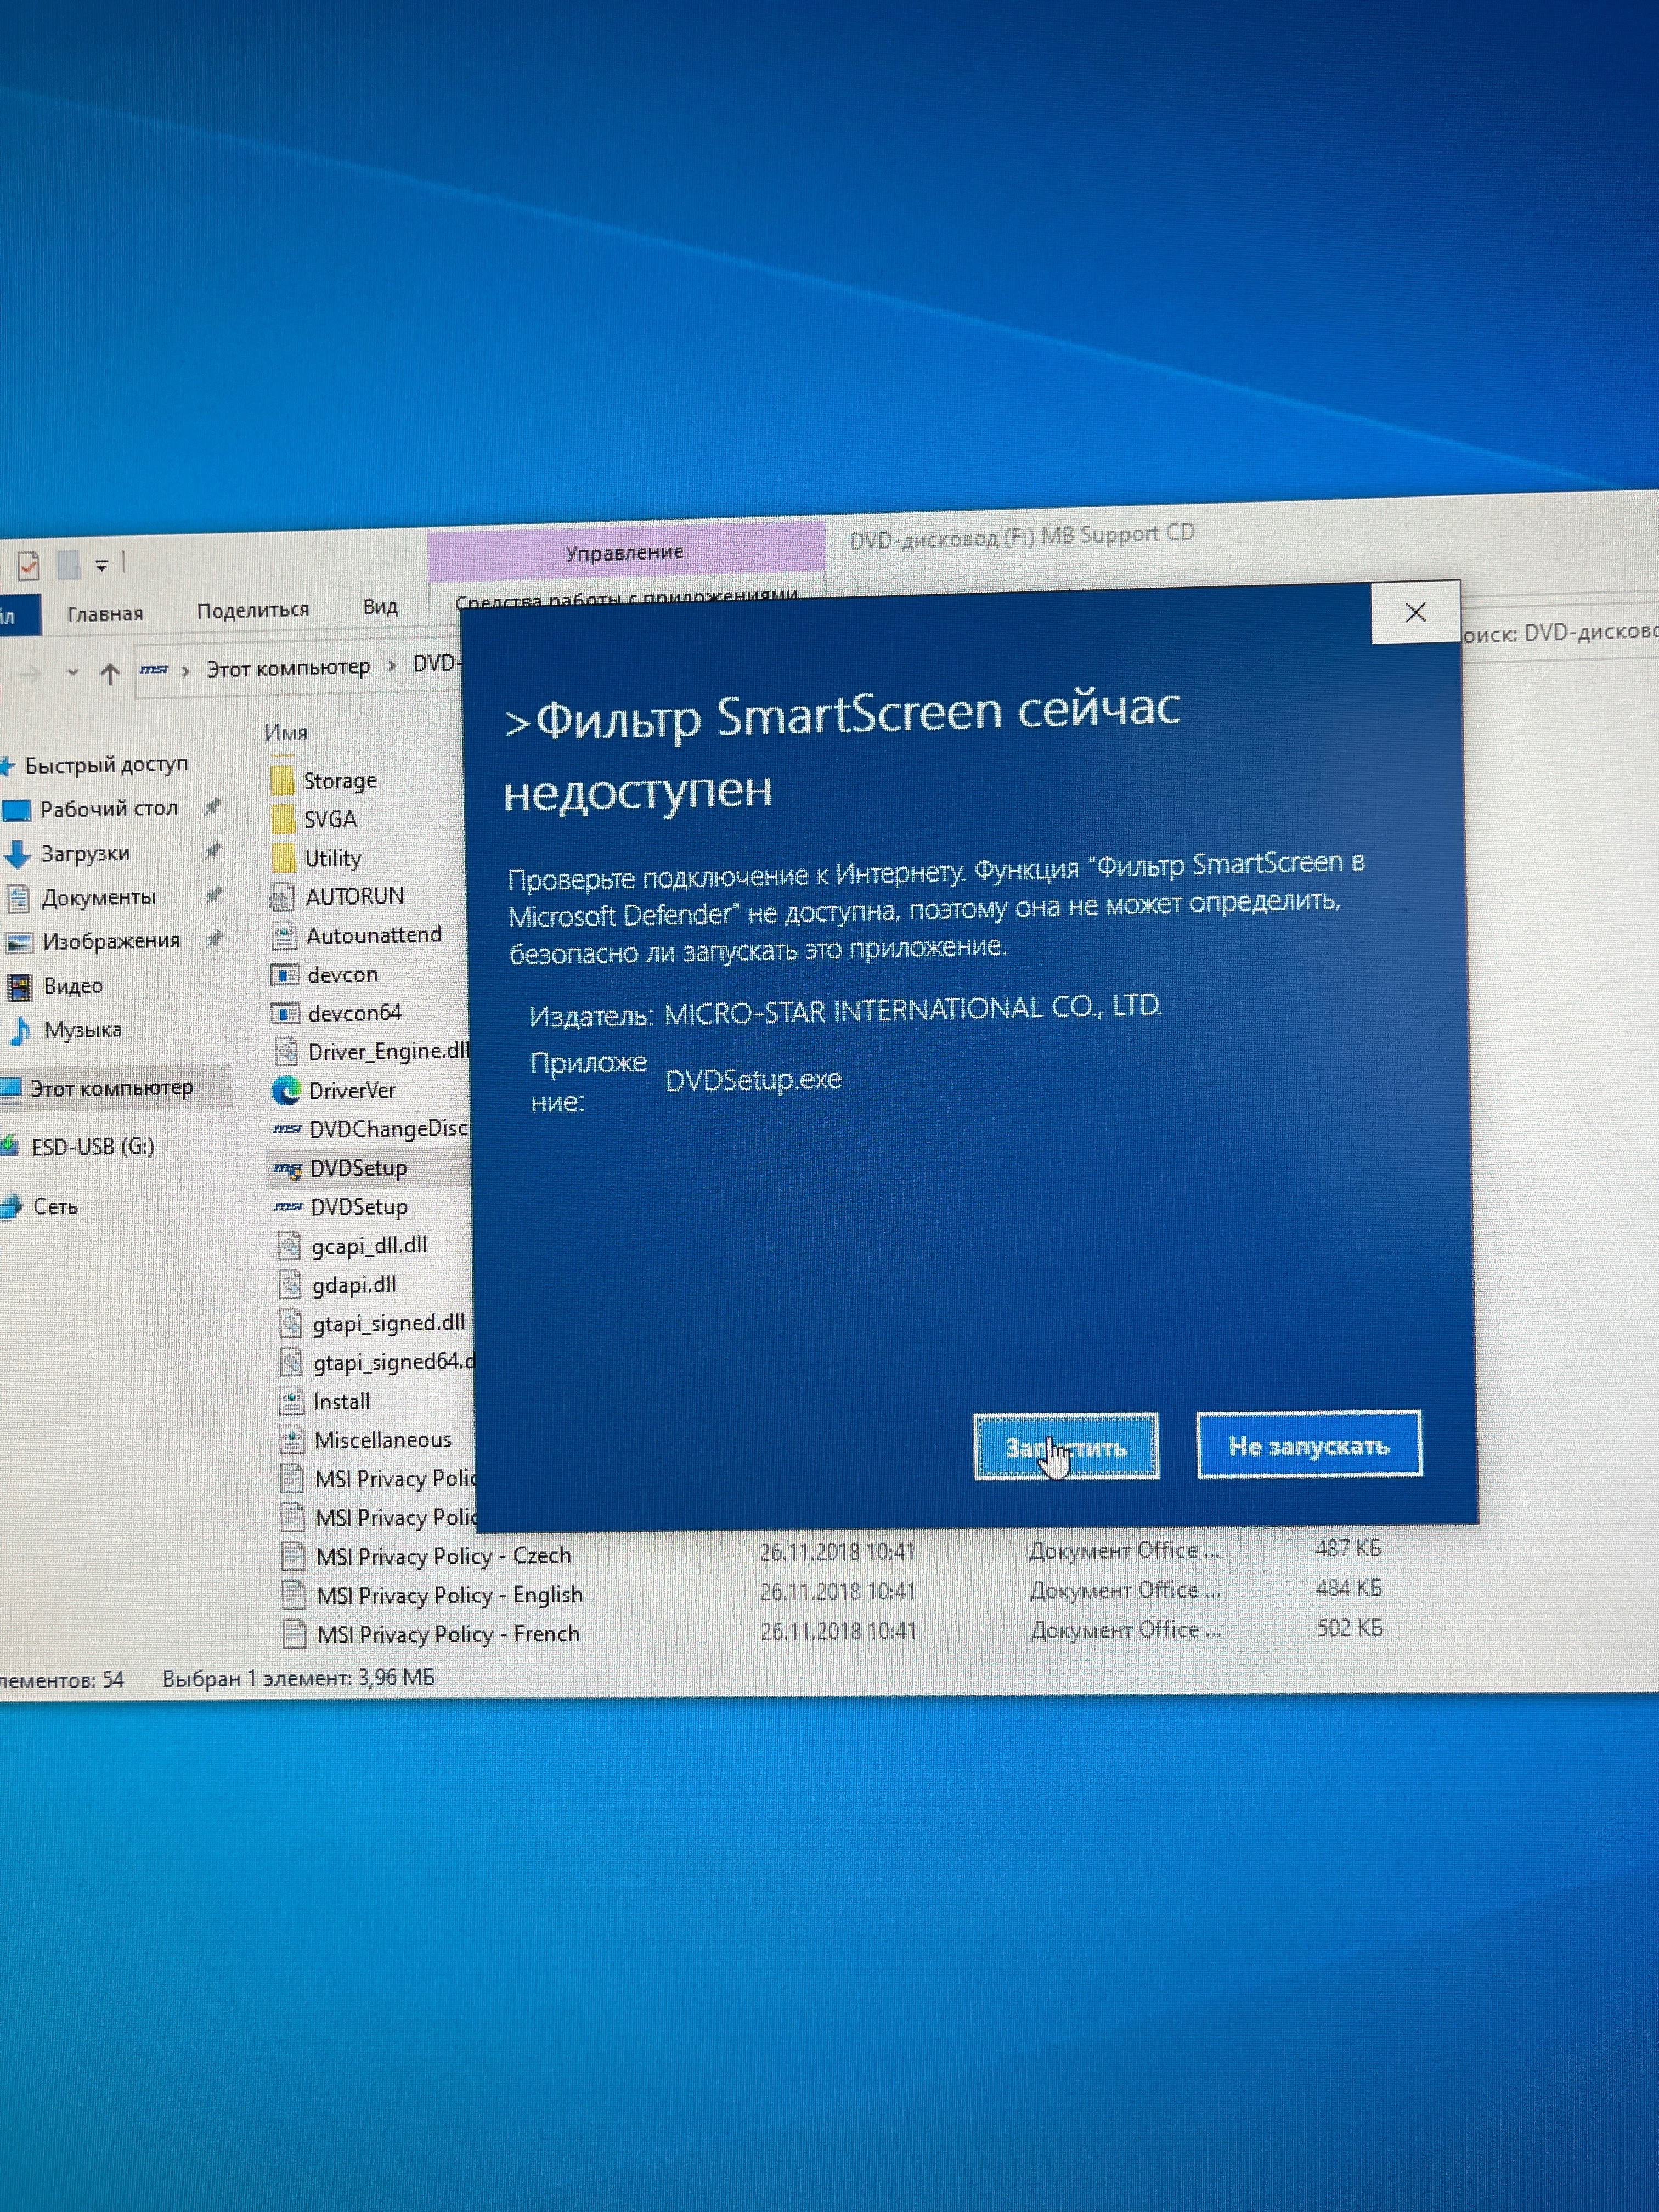Open recent locations dropdown arrow
Screen dimensions: 1659x2212
(72, 673)
